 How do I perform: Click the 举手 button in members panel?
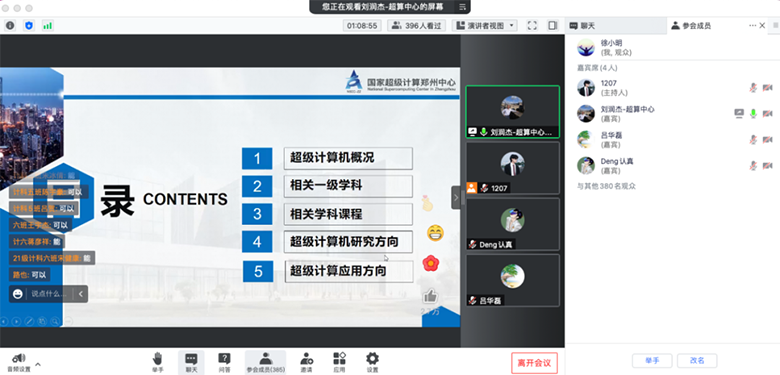[652, 361]
